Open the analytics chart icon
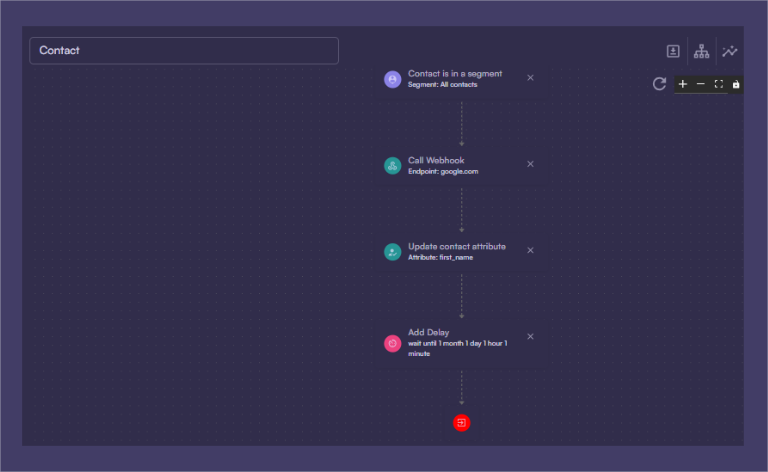This screenshot has width=768, height=472. [730, 51]
